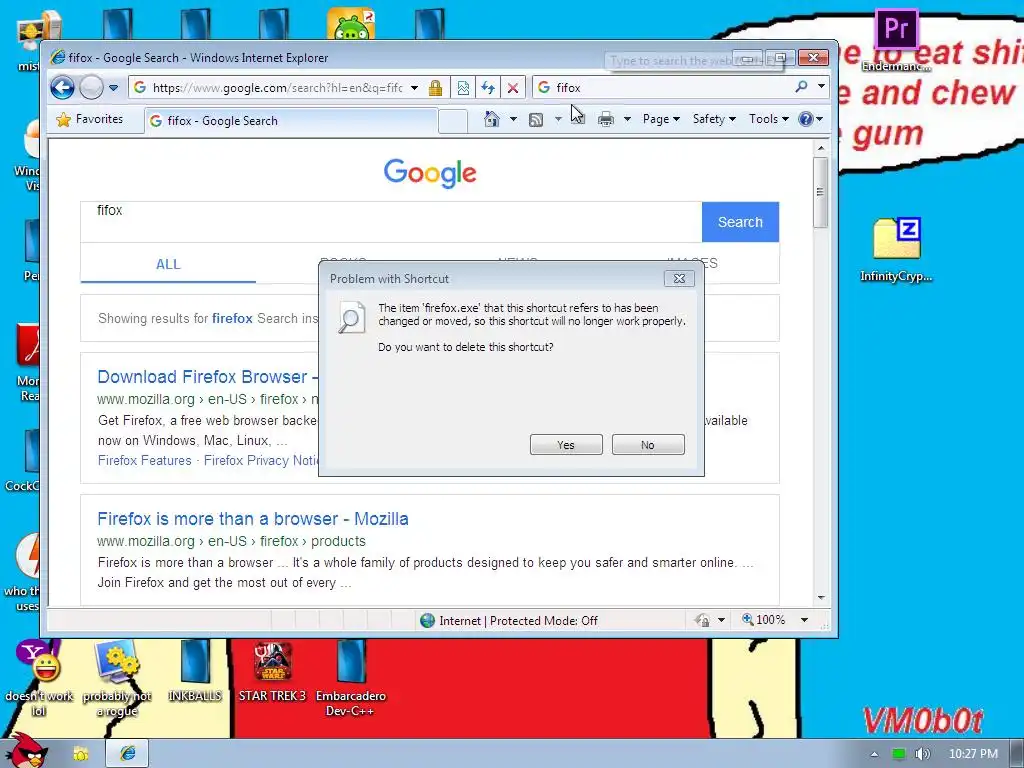Select the green pig Bad Piggies desktop icon

coord(351,24)
